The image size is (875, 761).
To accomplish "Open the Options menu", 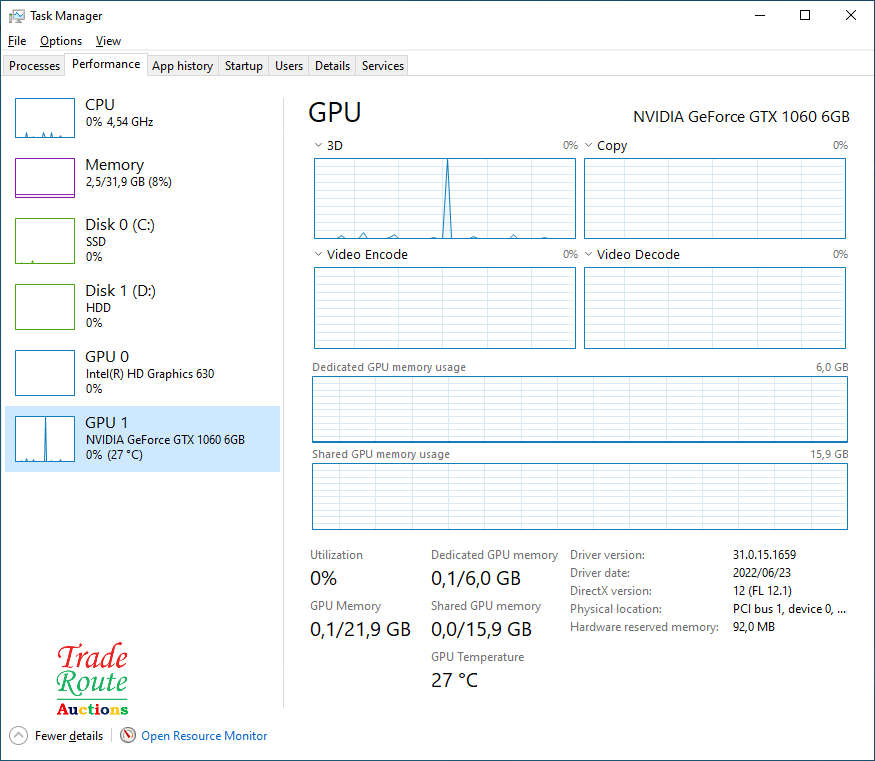I will pos(61,41).
